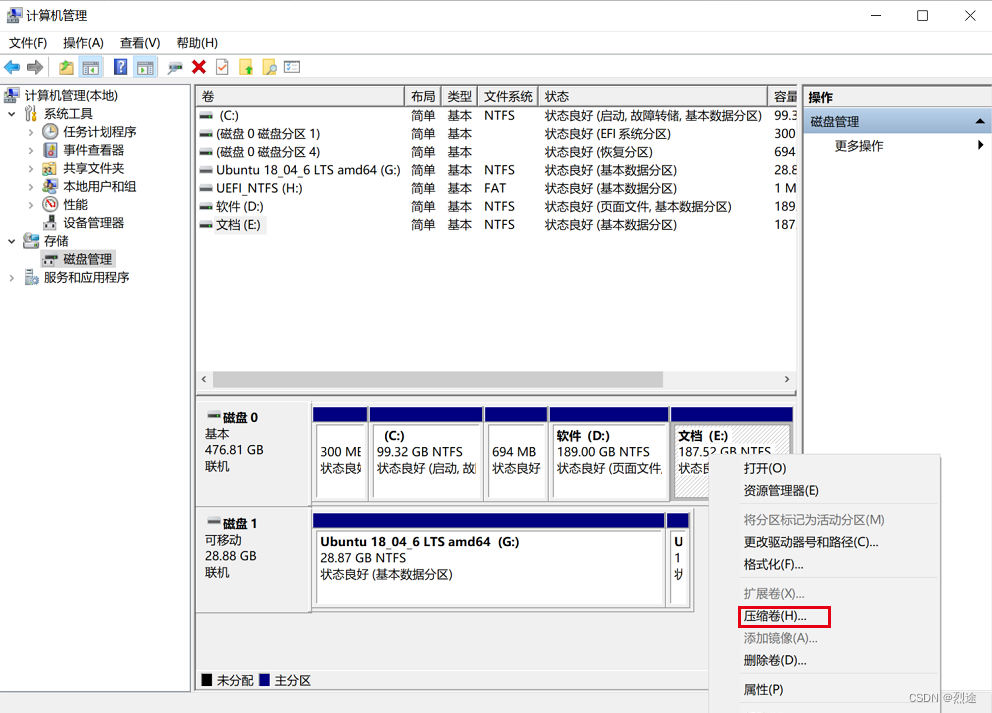Click the folder with green arrow toolbar icon
This screenshot has width=992, height=713.
[x=65, y=66]
